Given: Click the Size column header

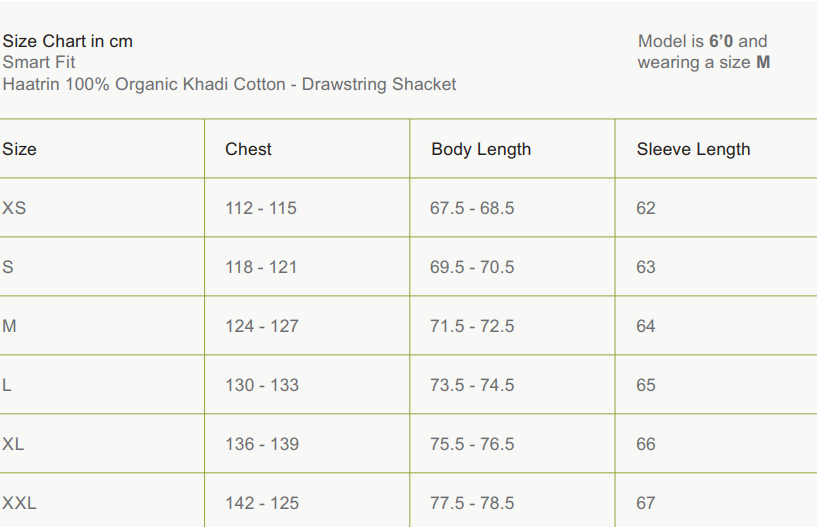Looking at the screenshot, I should [19, 149].
